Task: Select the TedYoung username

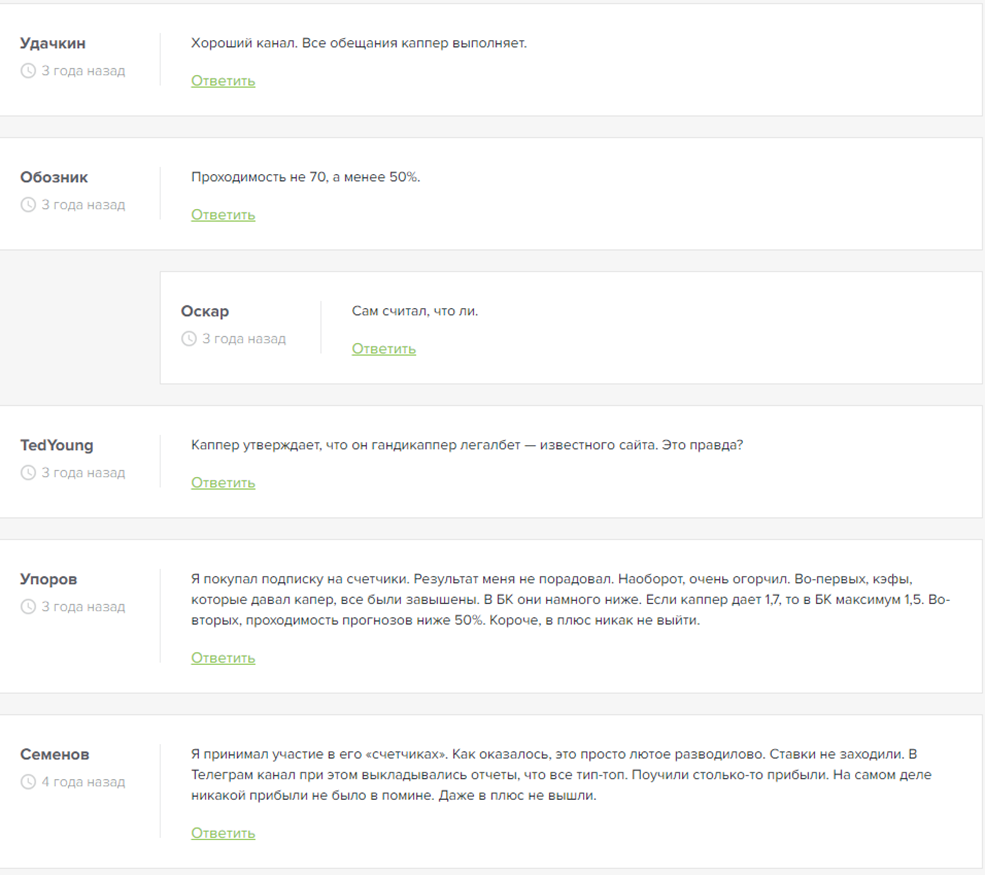Action: pos(57,445)
